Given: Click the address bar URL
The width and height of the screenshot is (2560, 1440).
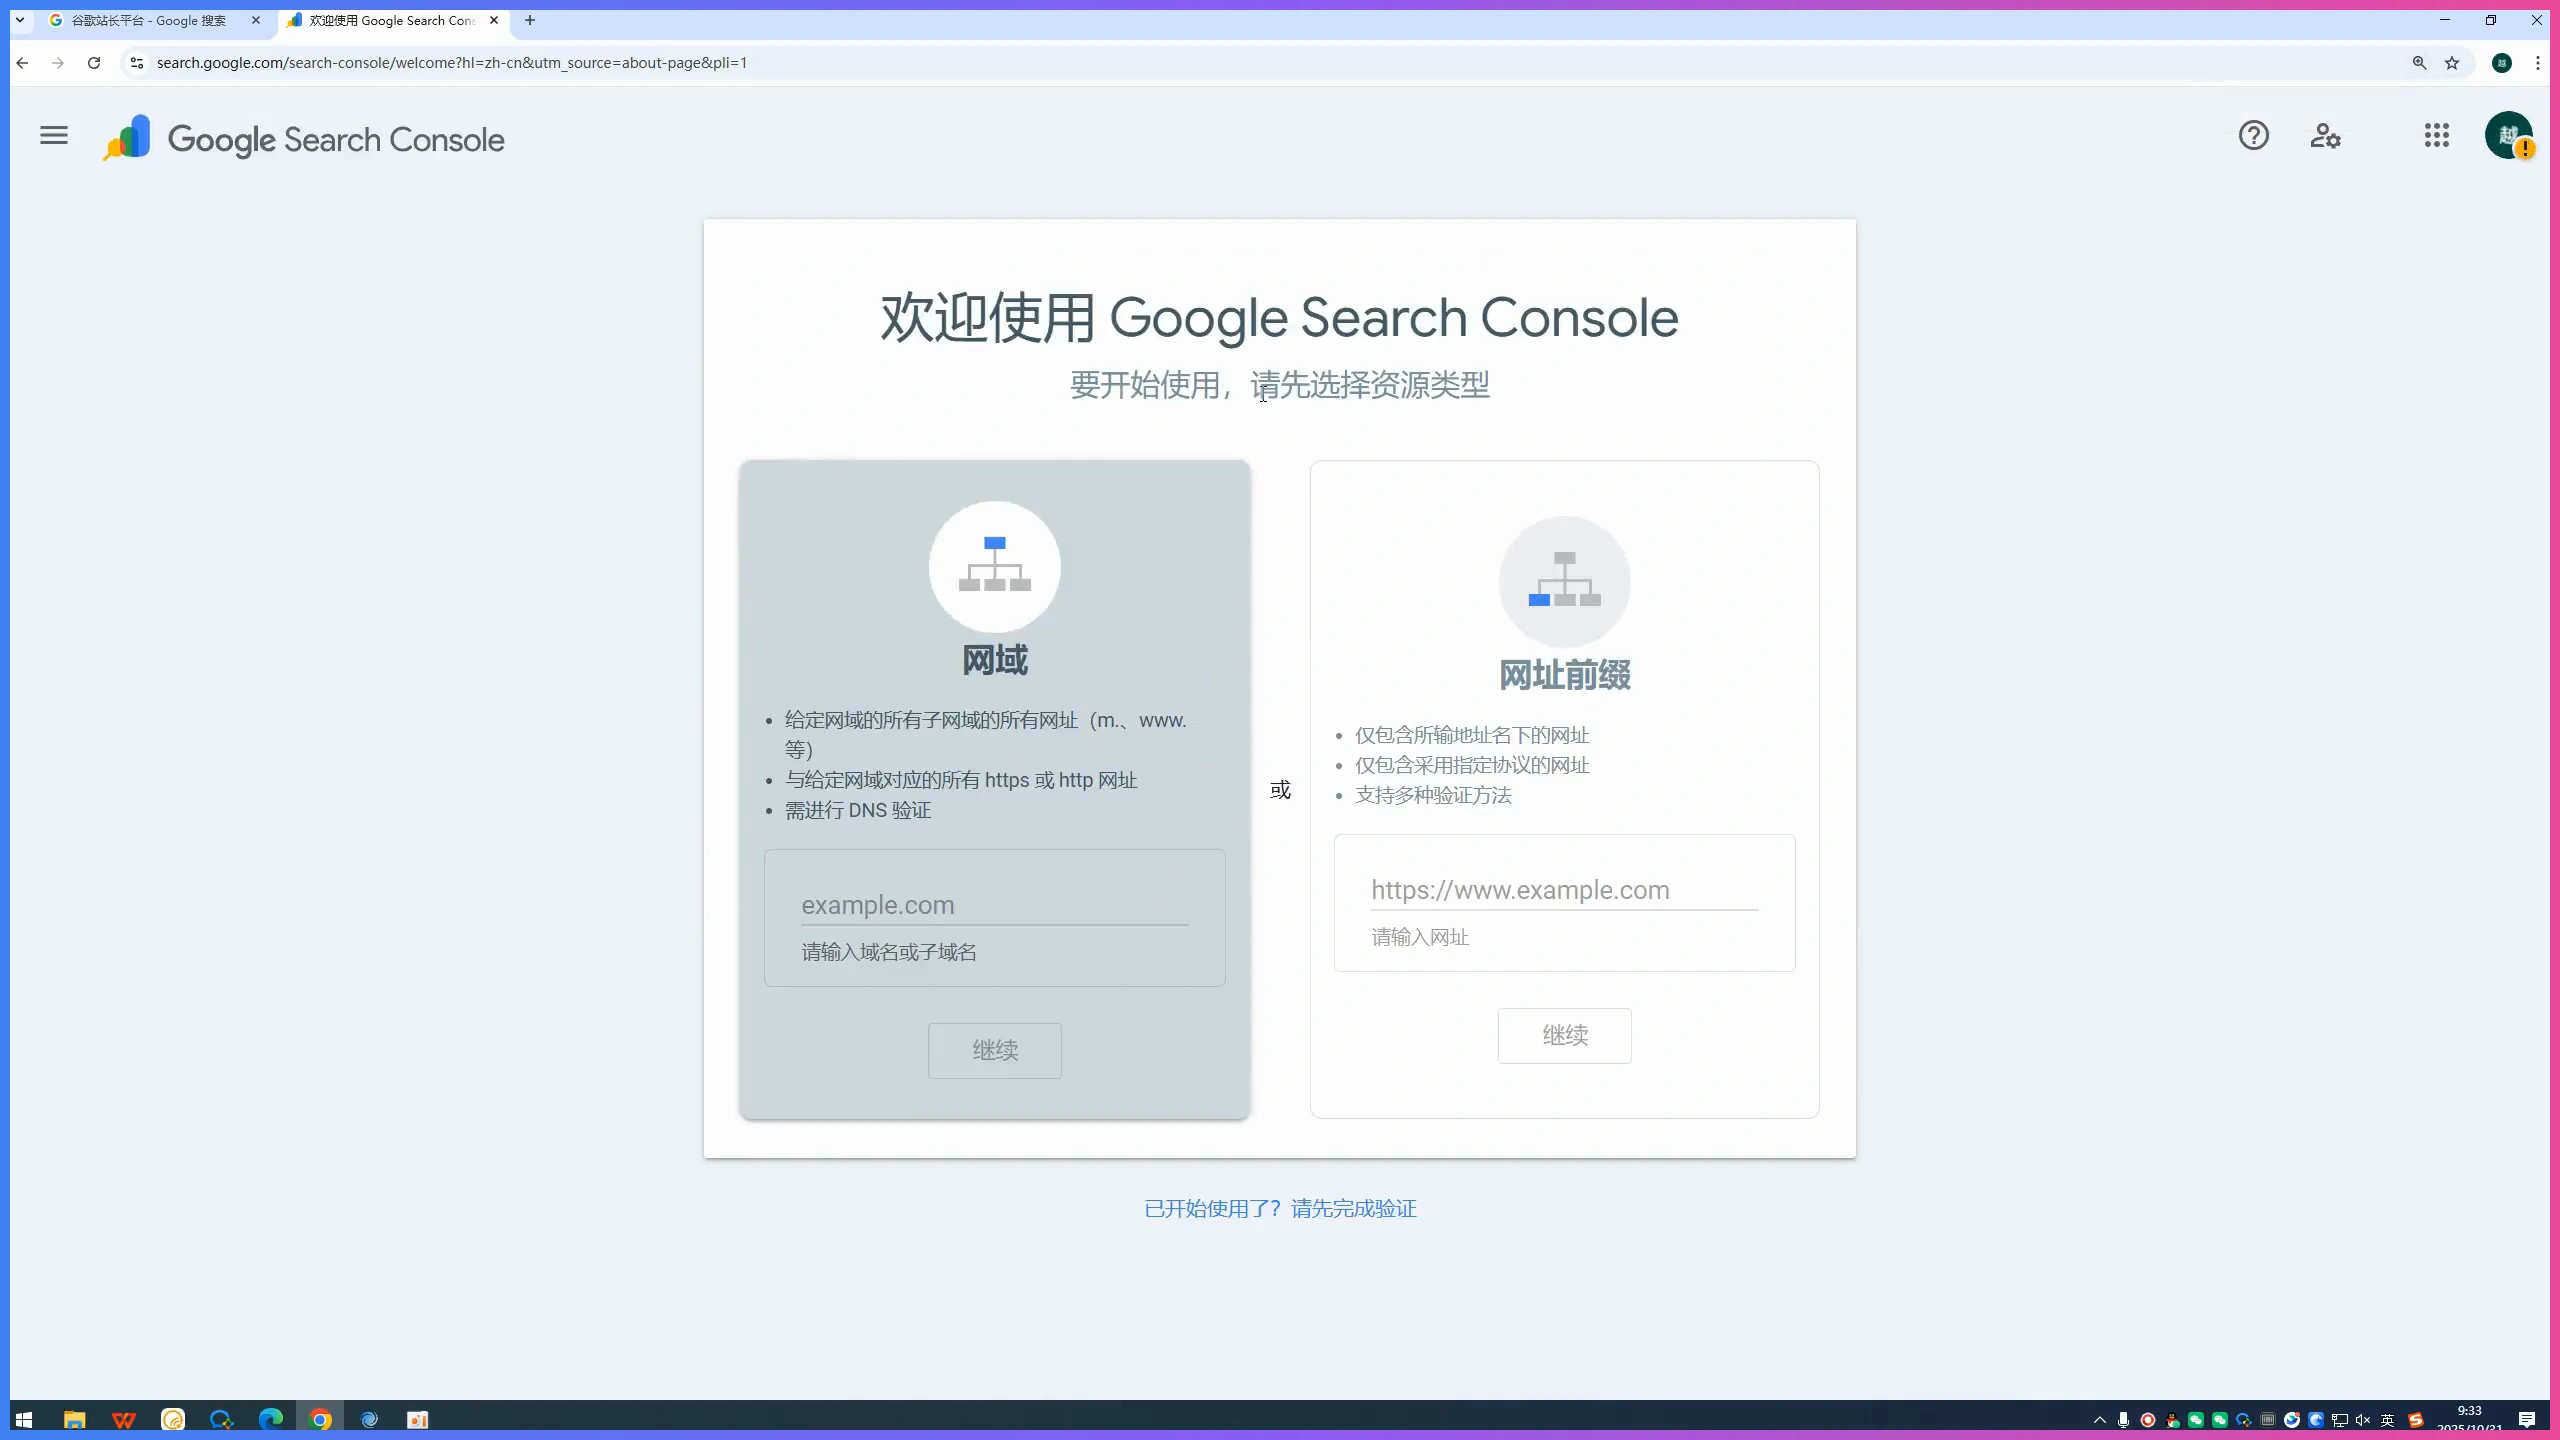Looking at the screenshot, I should (452, 63).
